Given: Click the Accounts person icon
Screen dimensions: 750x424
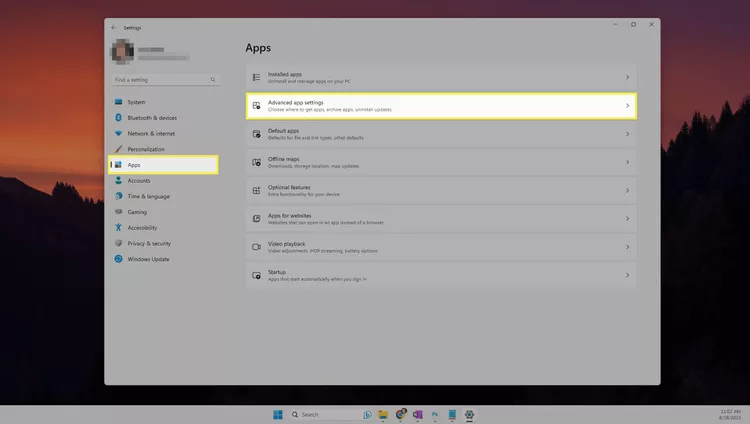Looking at the screenshot, I should (x=118, y=180).
